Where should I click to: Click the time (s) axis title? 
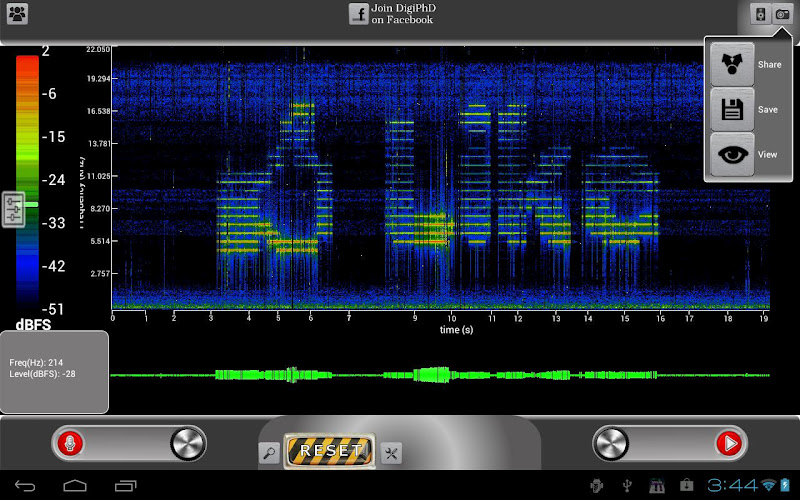point(456,330)
